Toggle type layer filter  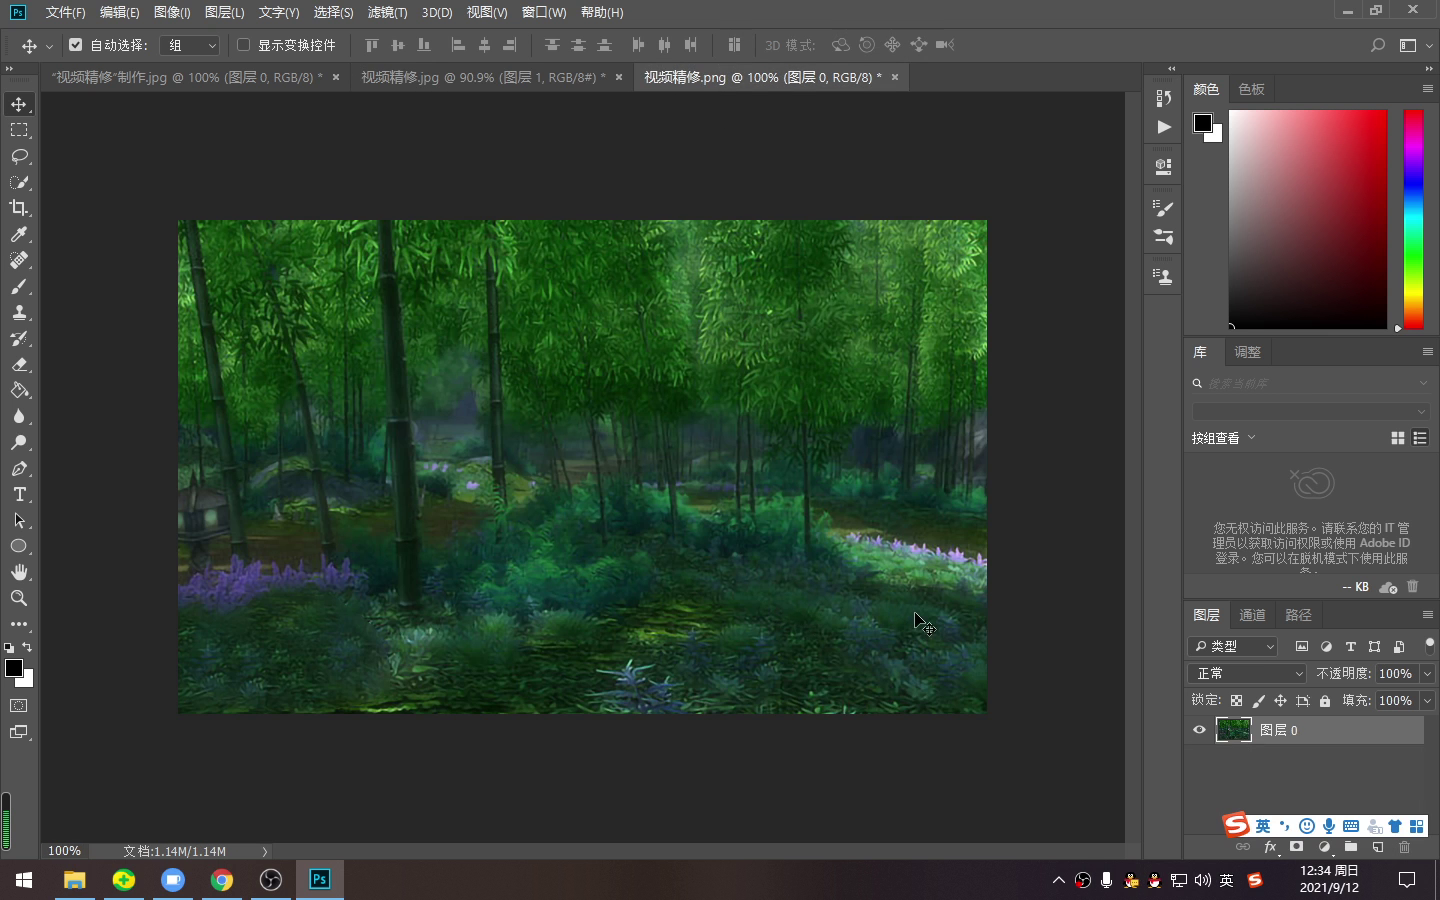click(1351, 647)
